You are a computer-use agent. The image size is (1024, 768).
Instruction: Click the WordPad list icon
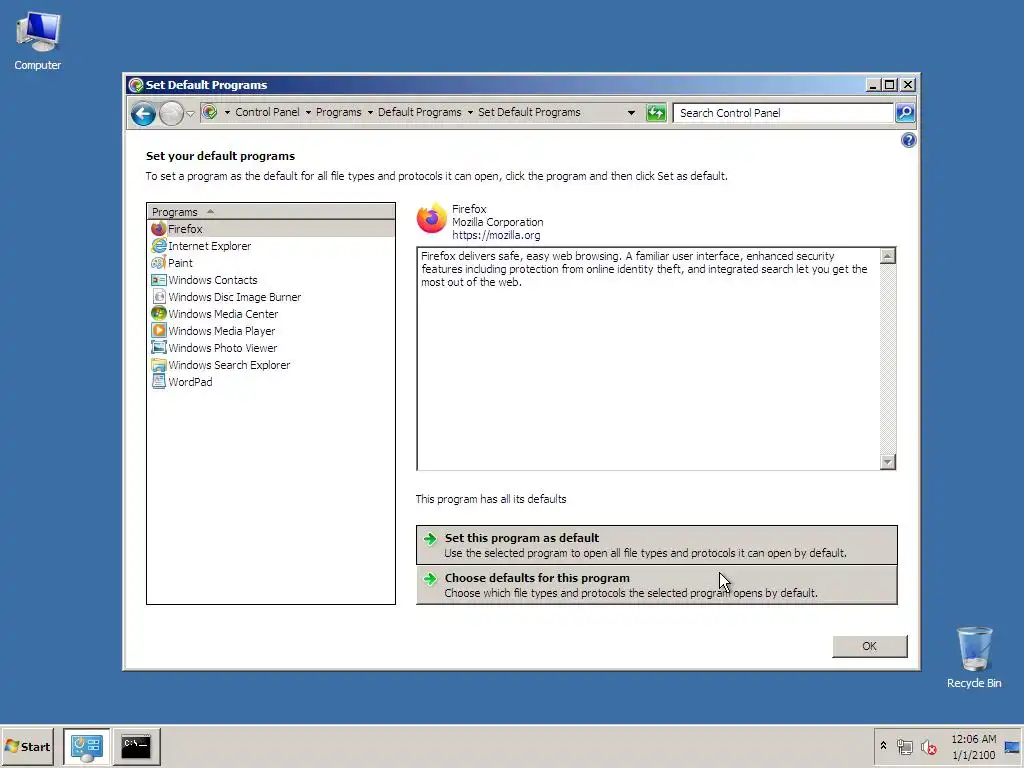(x=159, y=381)
